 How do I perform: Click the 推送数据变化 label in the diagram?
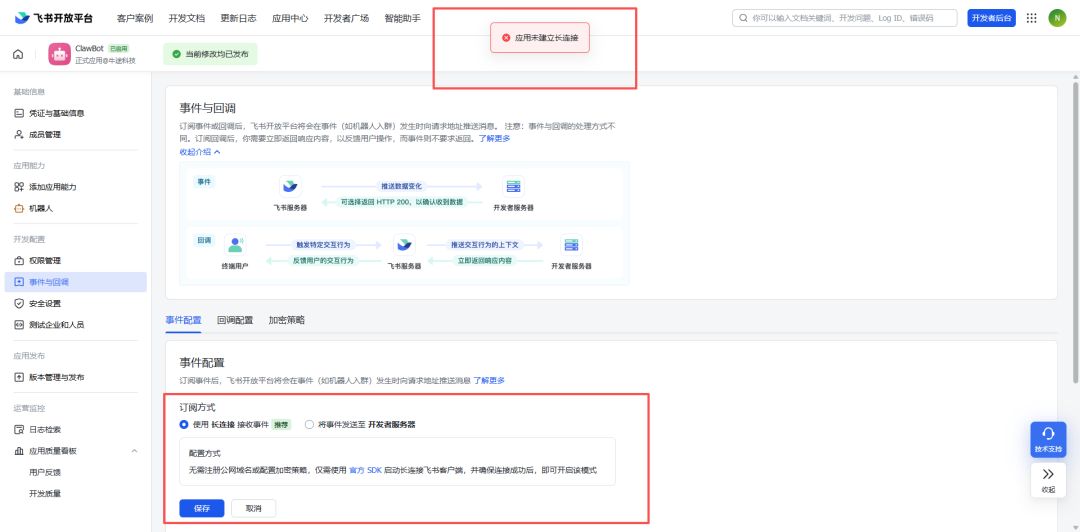pos(402,187)
